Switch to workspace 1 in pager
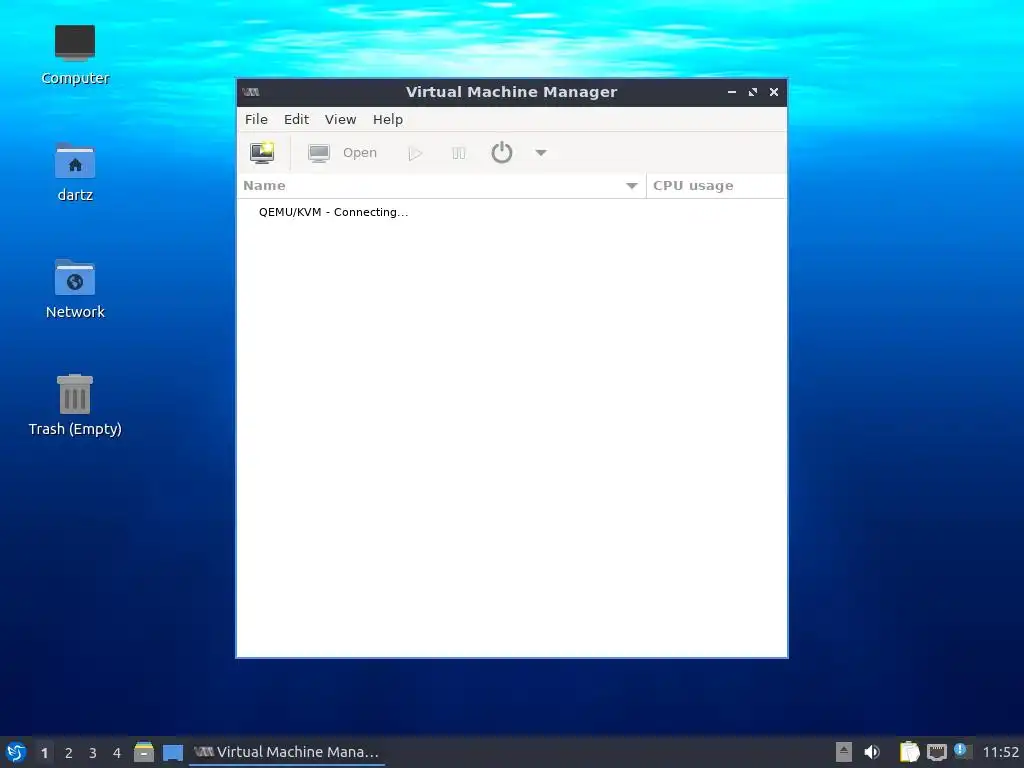 [x=44, y=753]
